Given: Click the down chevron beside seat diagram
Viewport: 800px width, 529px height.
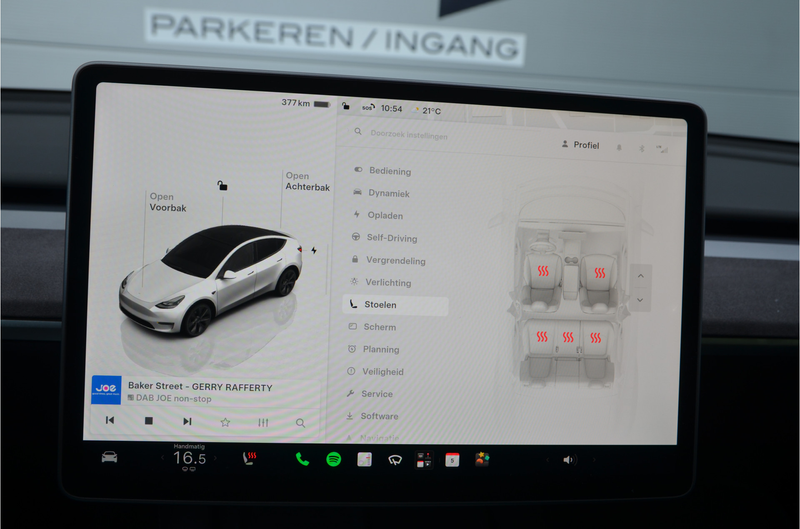Looking at the screenshot, I should pyautogui.click(x=640, y=300).
